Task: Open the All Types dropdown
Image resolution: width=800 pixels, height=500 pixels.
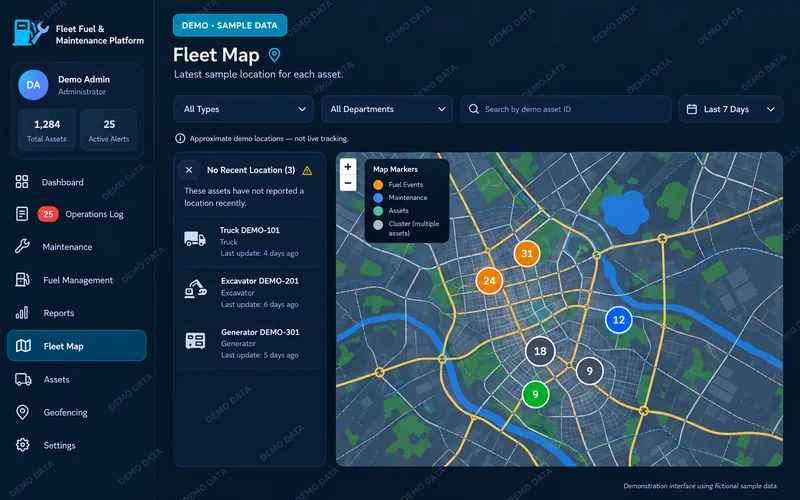Action: 244,109
